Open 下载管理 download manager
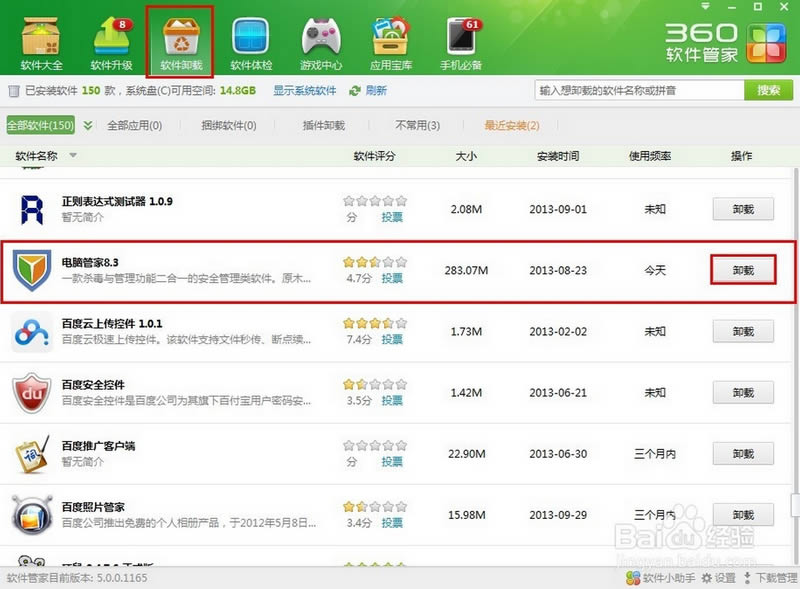Screen dimensions: 800x589 771,578
